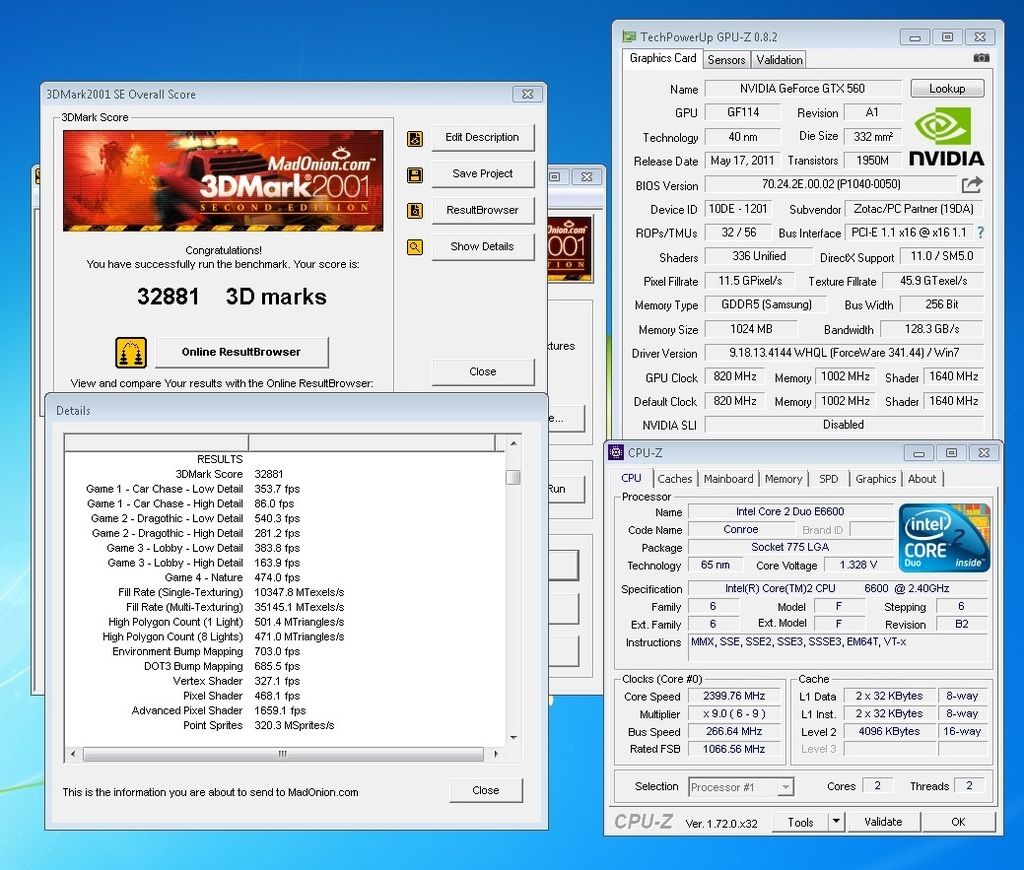1024x870 pixels.
Task: Click the Save Project button
Action: [x=483, y=174]
